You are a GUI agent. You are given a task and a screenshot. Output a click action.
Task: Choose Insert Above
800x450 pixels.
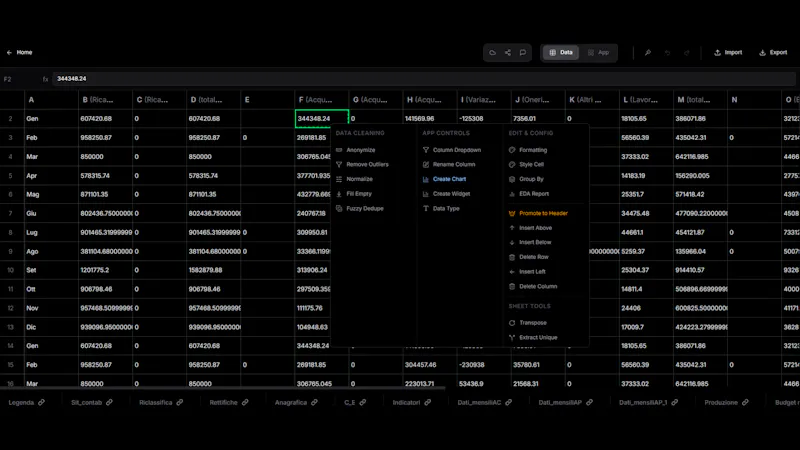click(535, 228)
